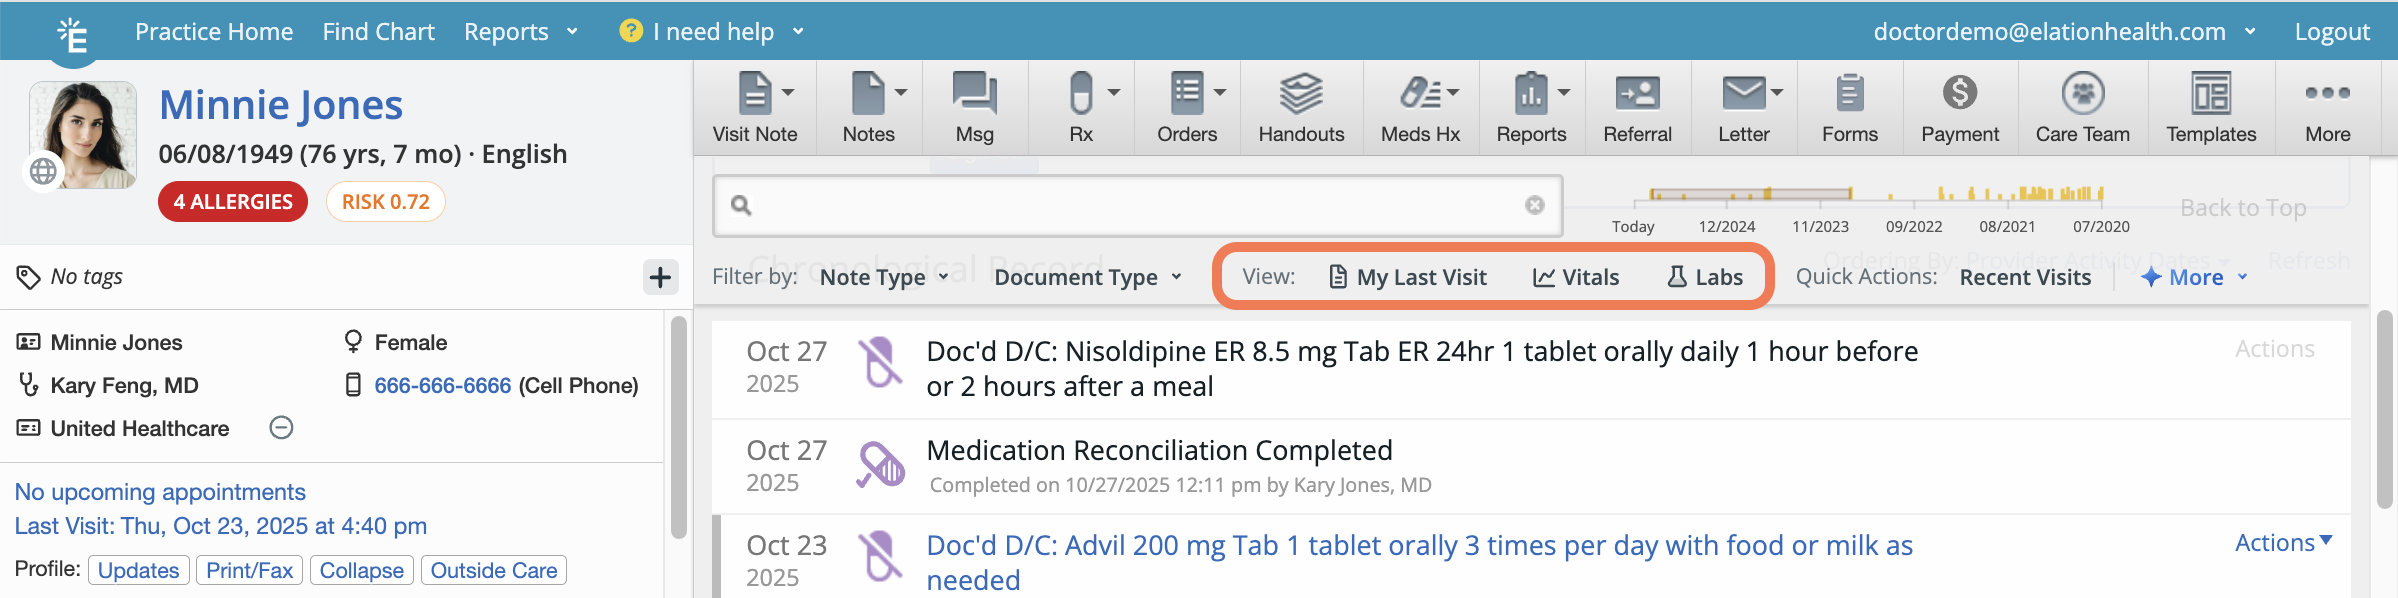Click the 4 Allergies badge

(x=233, y=202)
